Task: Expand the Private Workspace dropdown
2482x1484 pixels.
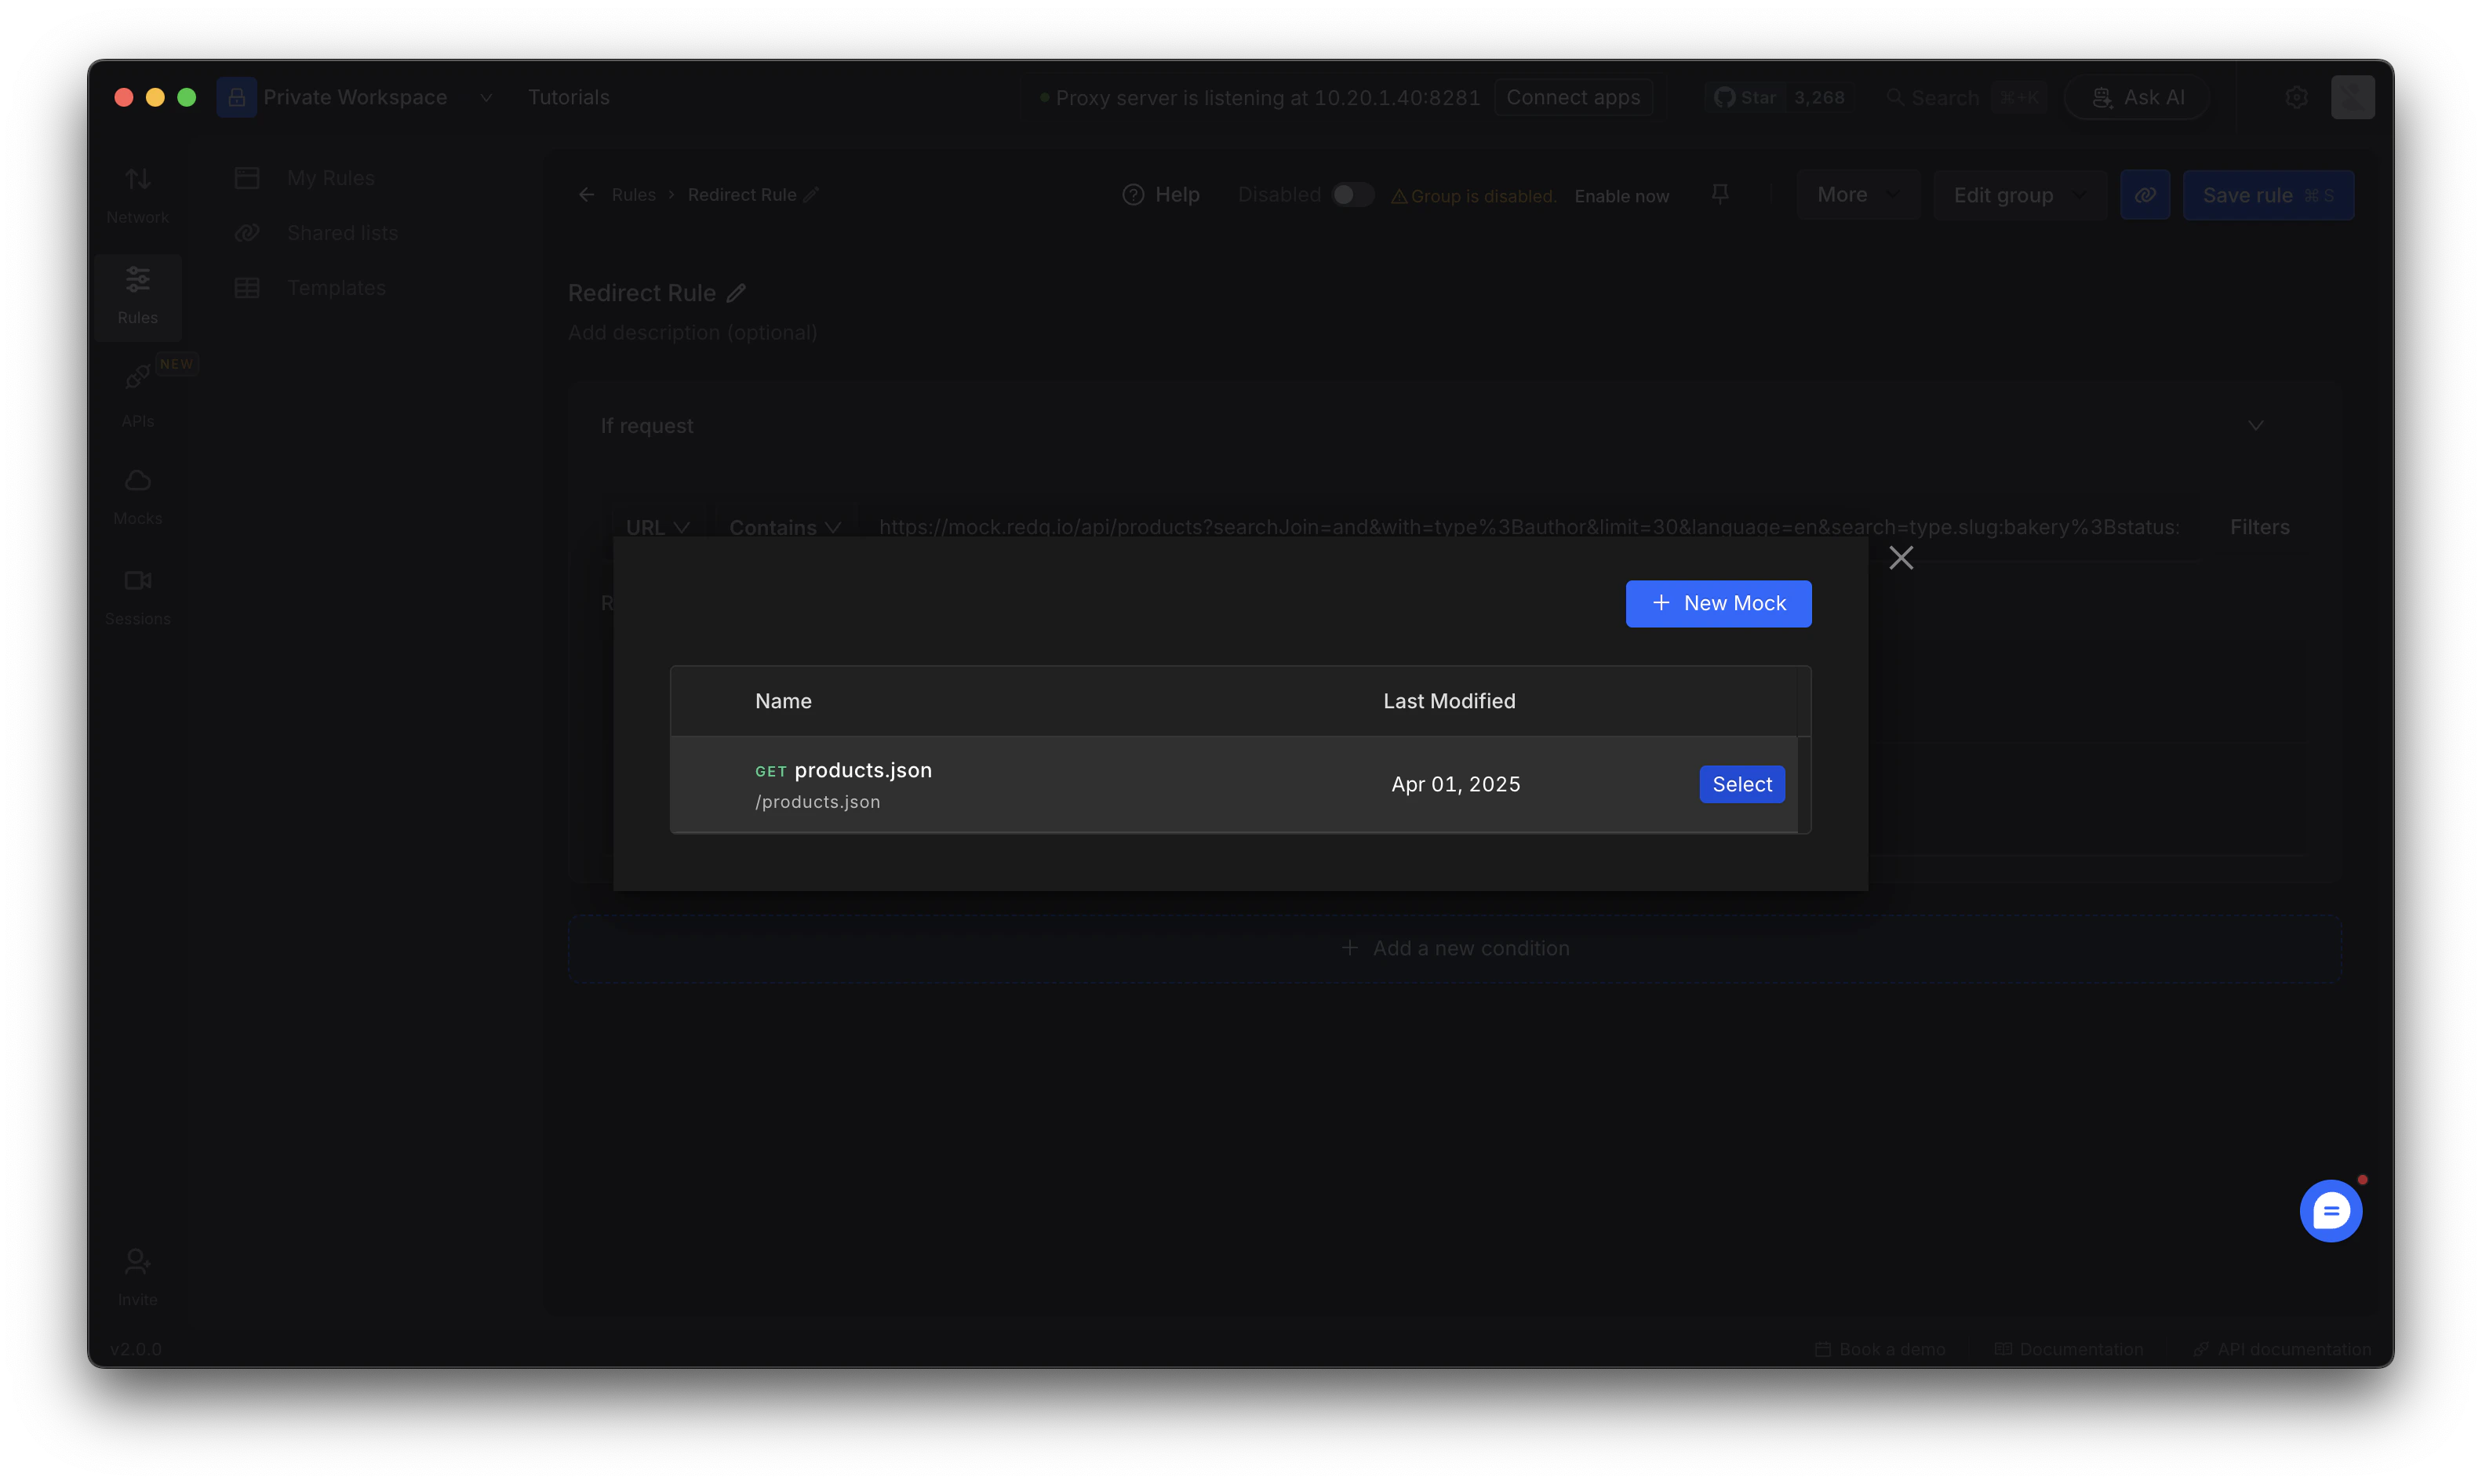Action: point(486,97)
